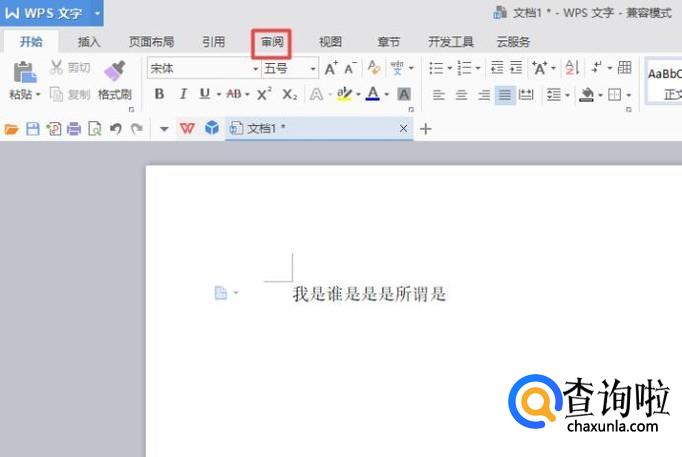Screen dimensions: 682x457
Task: Click the font color red A swatch
Action: [372, 94]
